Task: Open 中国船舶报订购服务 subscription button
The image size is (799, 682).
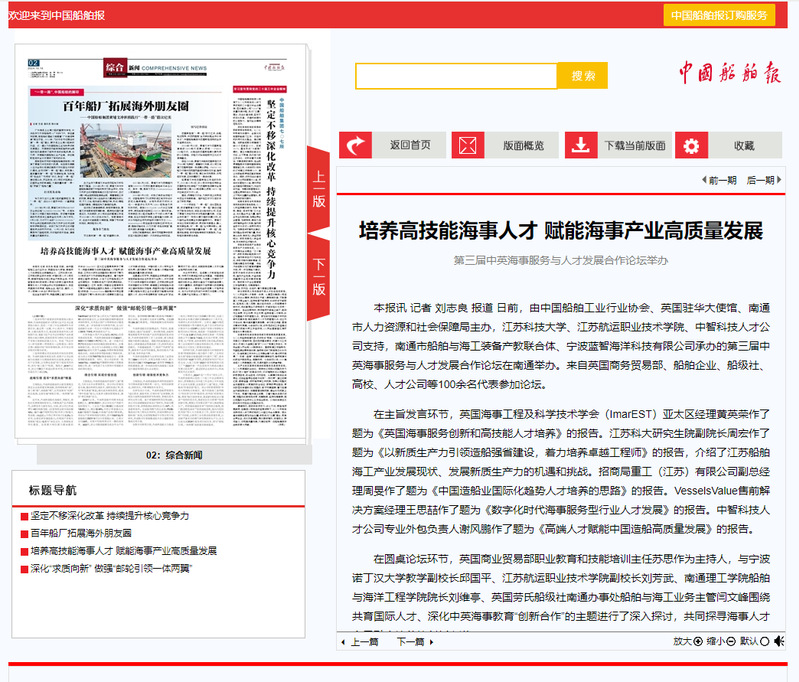Action: (719, 15)
